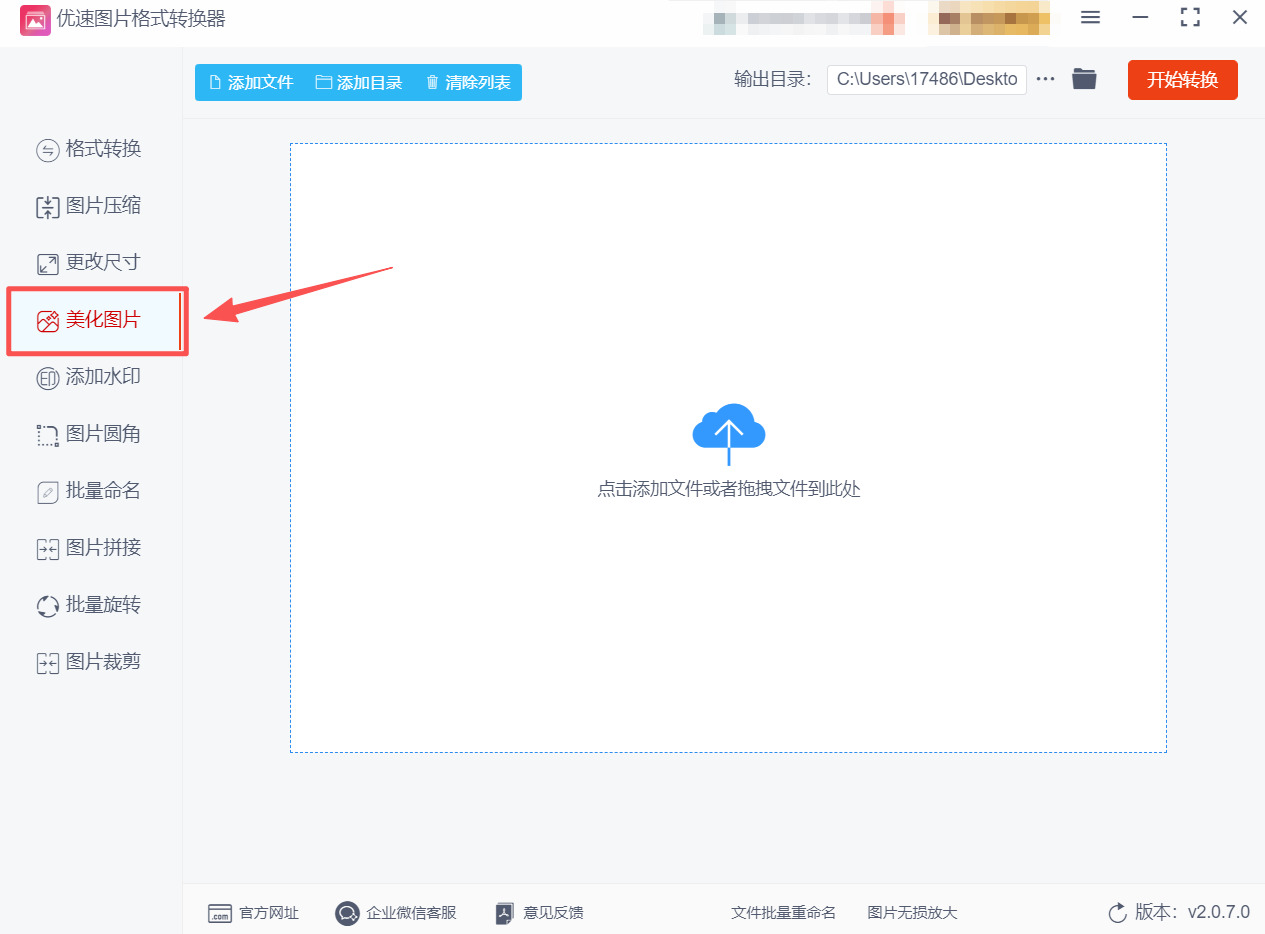
Task: Open the 添加水印 watermark tool
Action: [x=90, y=377]
